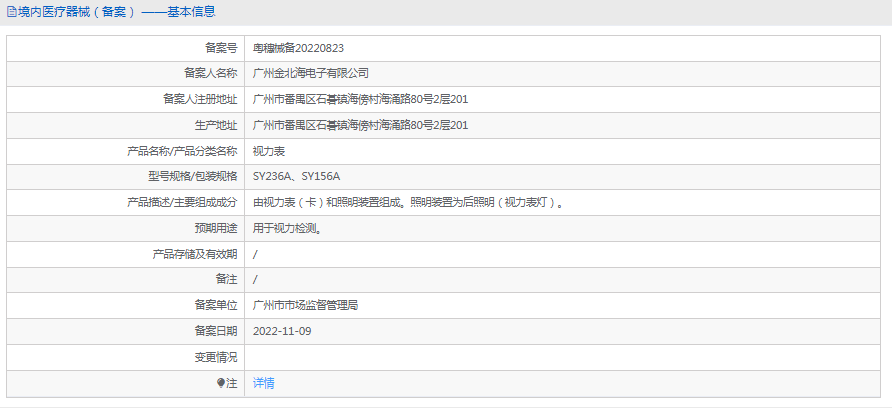
Task: Click the 备案单位 label
Action: (x=216, y=306)
